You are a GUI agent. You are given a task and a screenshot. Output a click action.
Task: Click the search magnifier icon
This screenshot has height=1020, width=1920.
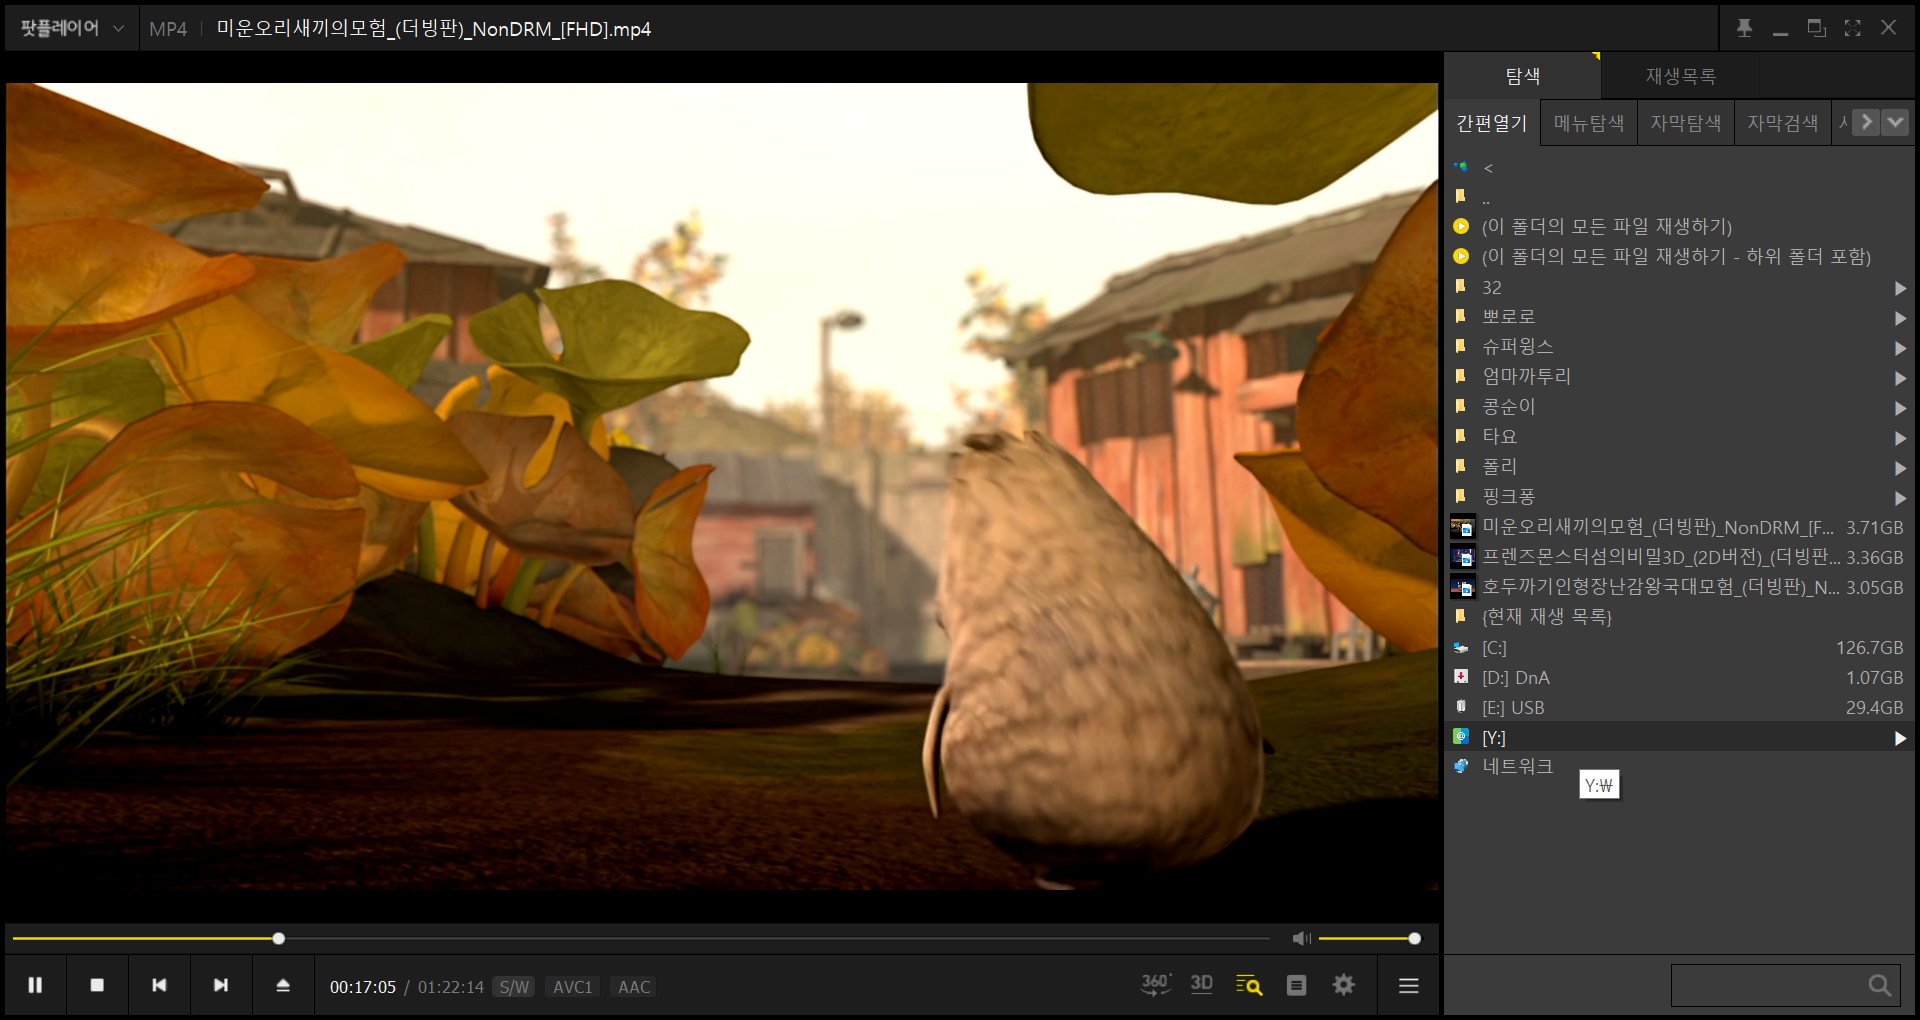pyautogui.click(x=1880, y=986)
